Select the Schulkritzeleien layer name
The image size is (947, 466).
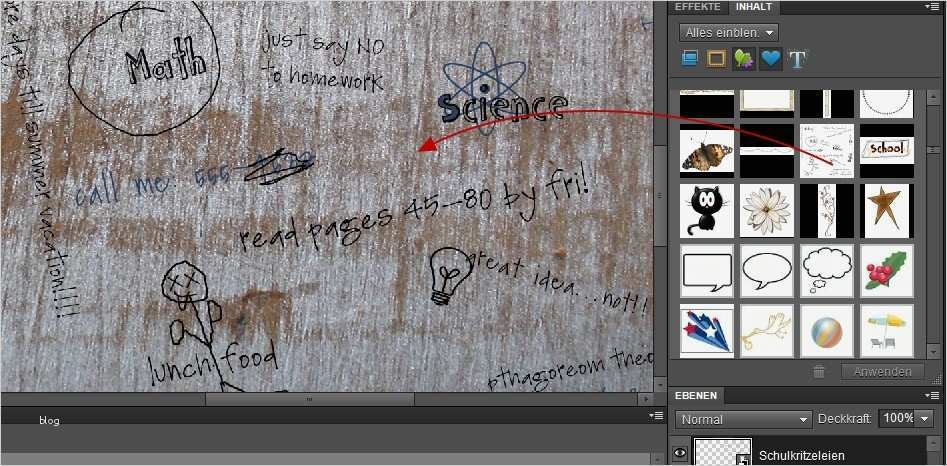click(801, 456)
